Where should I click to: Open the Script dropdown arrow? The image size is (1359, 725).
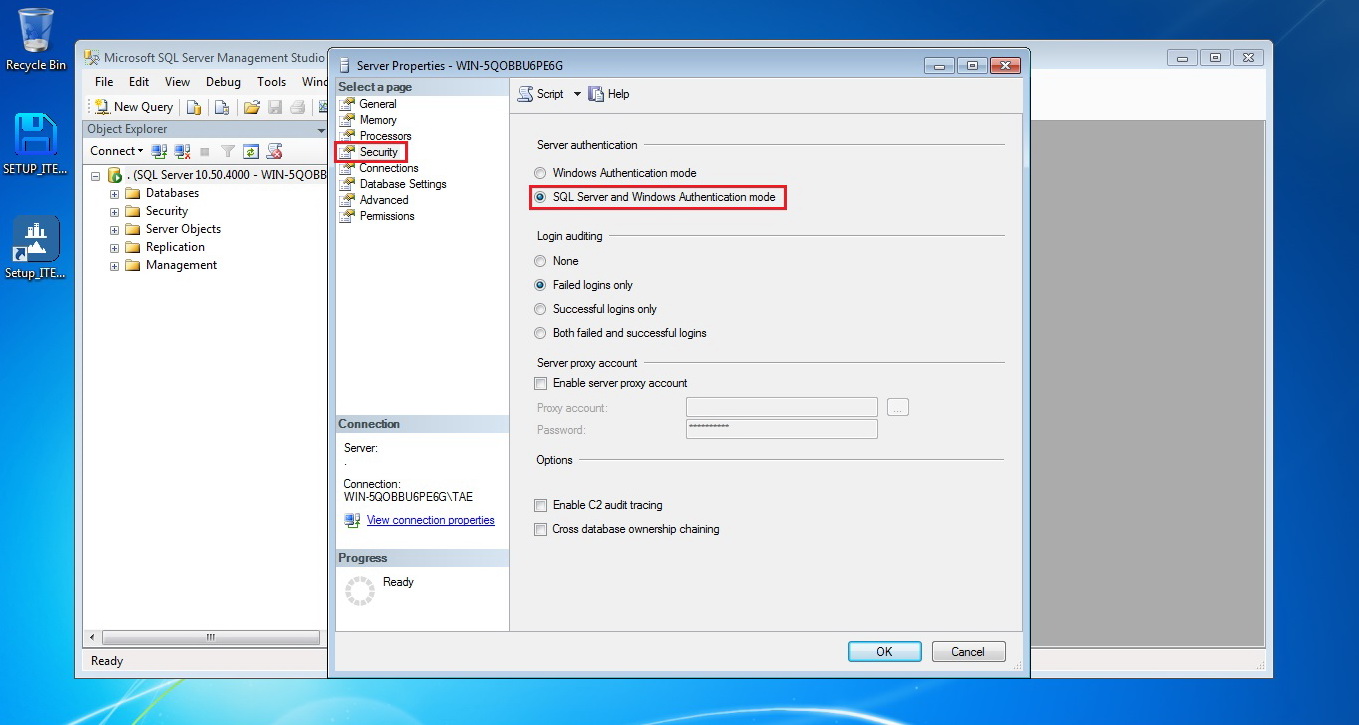pos(577,94)
